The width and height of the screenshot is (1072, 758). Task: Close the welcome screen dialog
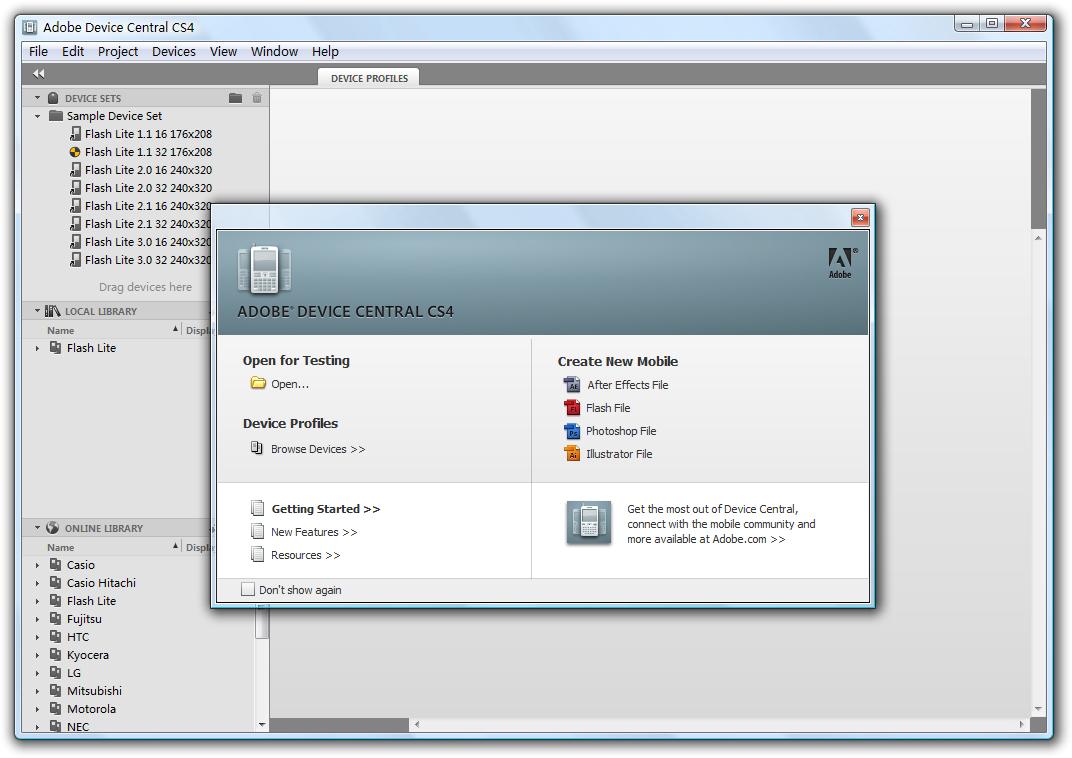[859, 218]
